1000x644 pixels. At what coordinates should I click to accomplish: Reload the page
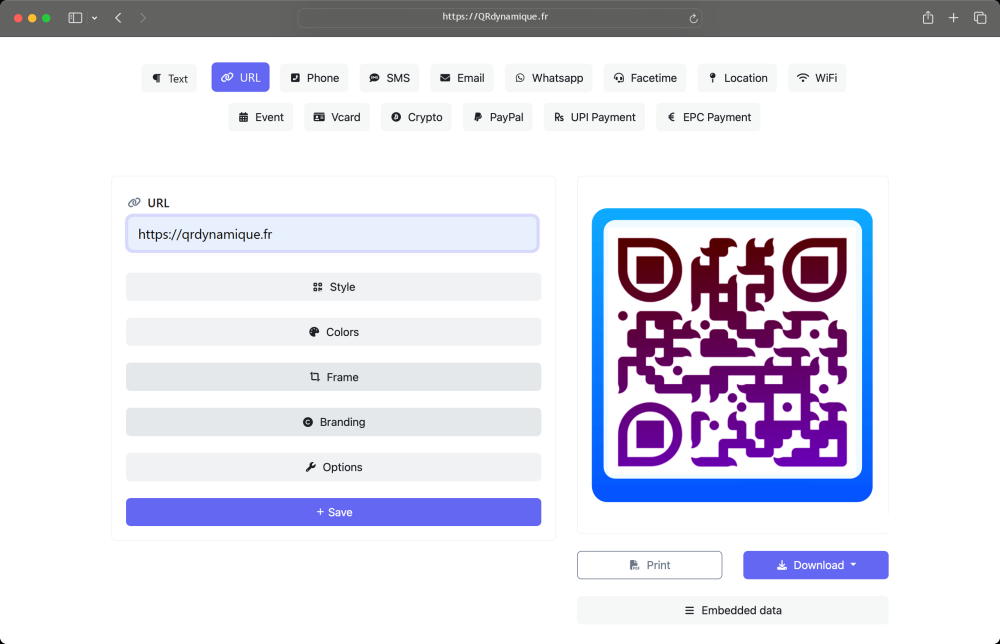[693, 18]
